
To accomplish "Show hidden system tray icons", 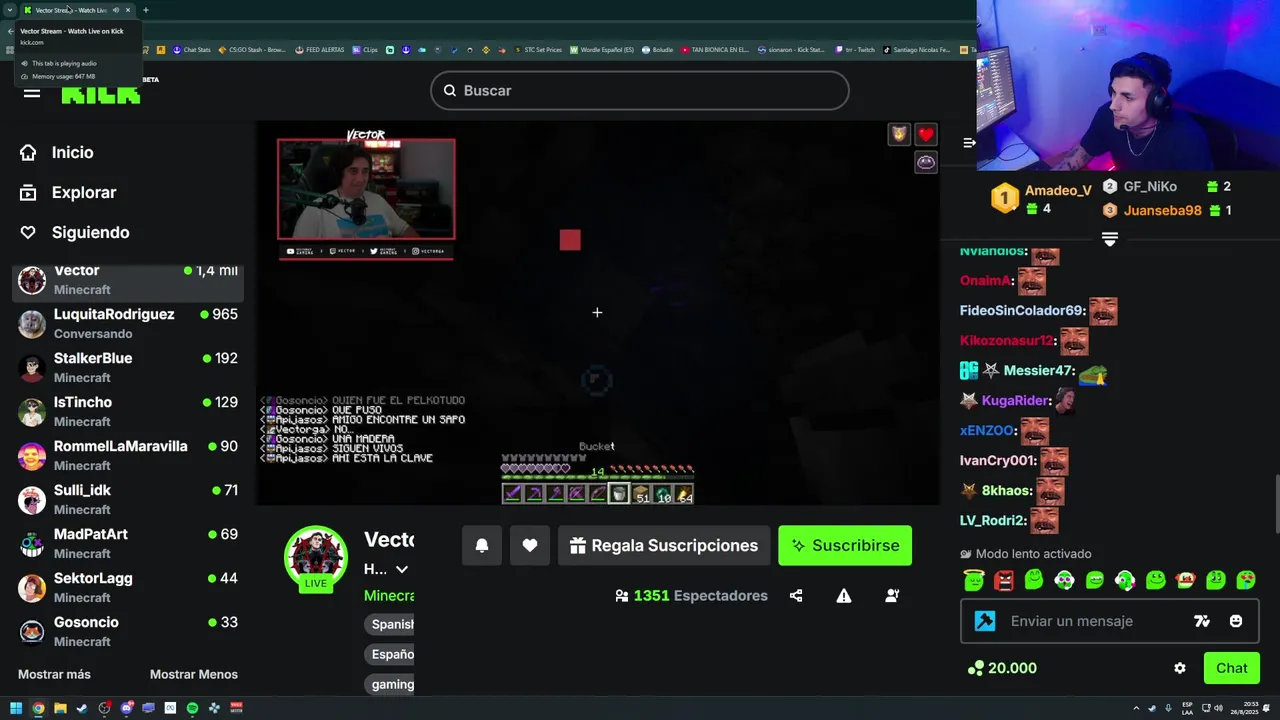I will pos(1136,708).
